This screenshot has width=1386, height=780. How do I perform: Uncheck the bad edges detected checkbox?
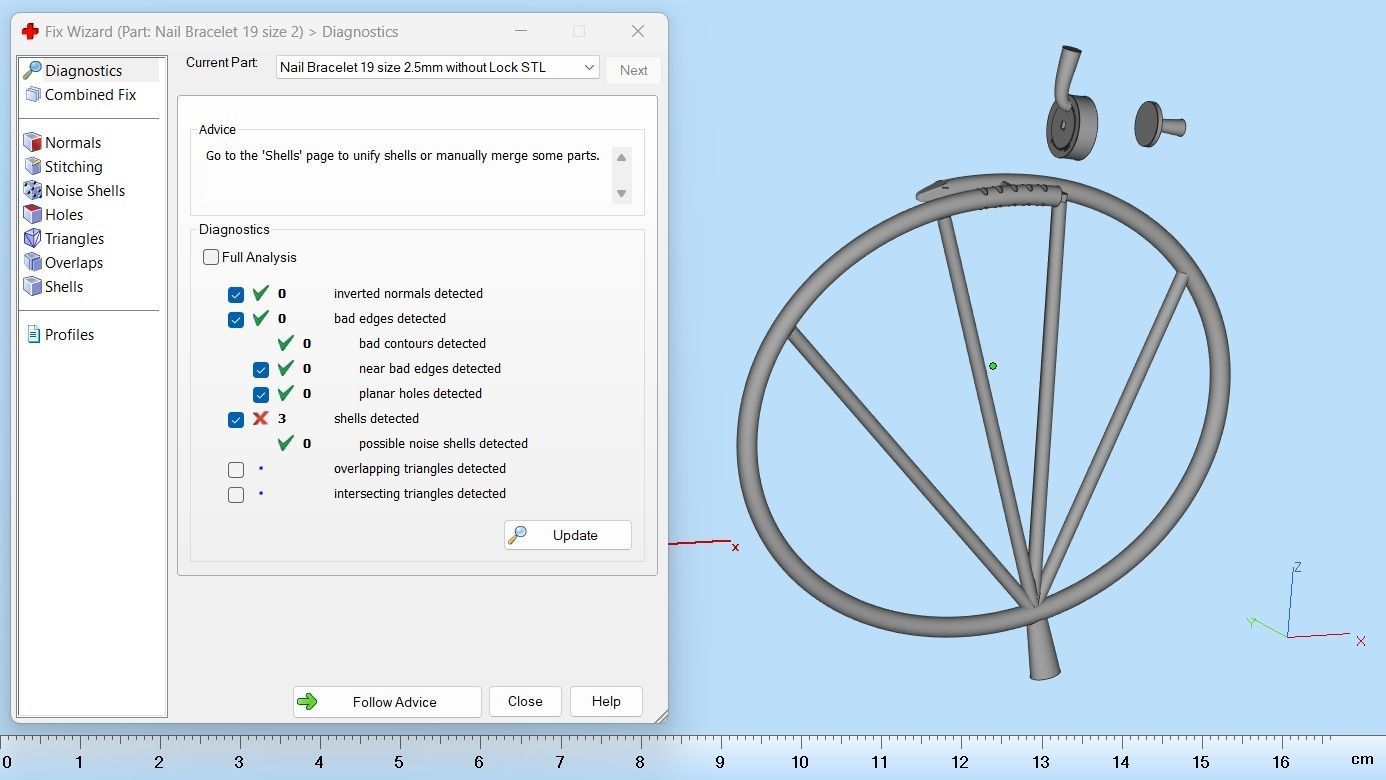236,319
